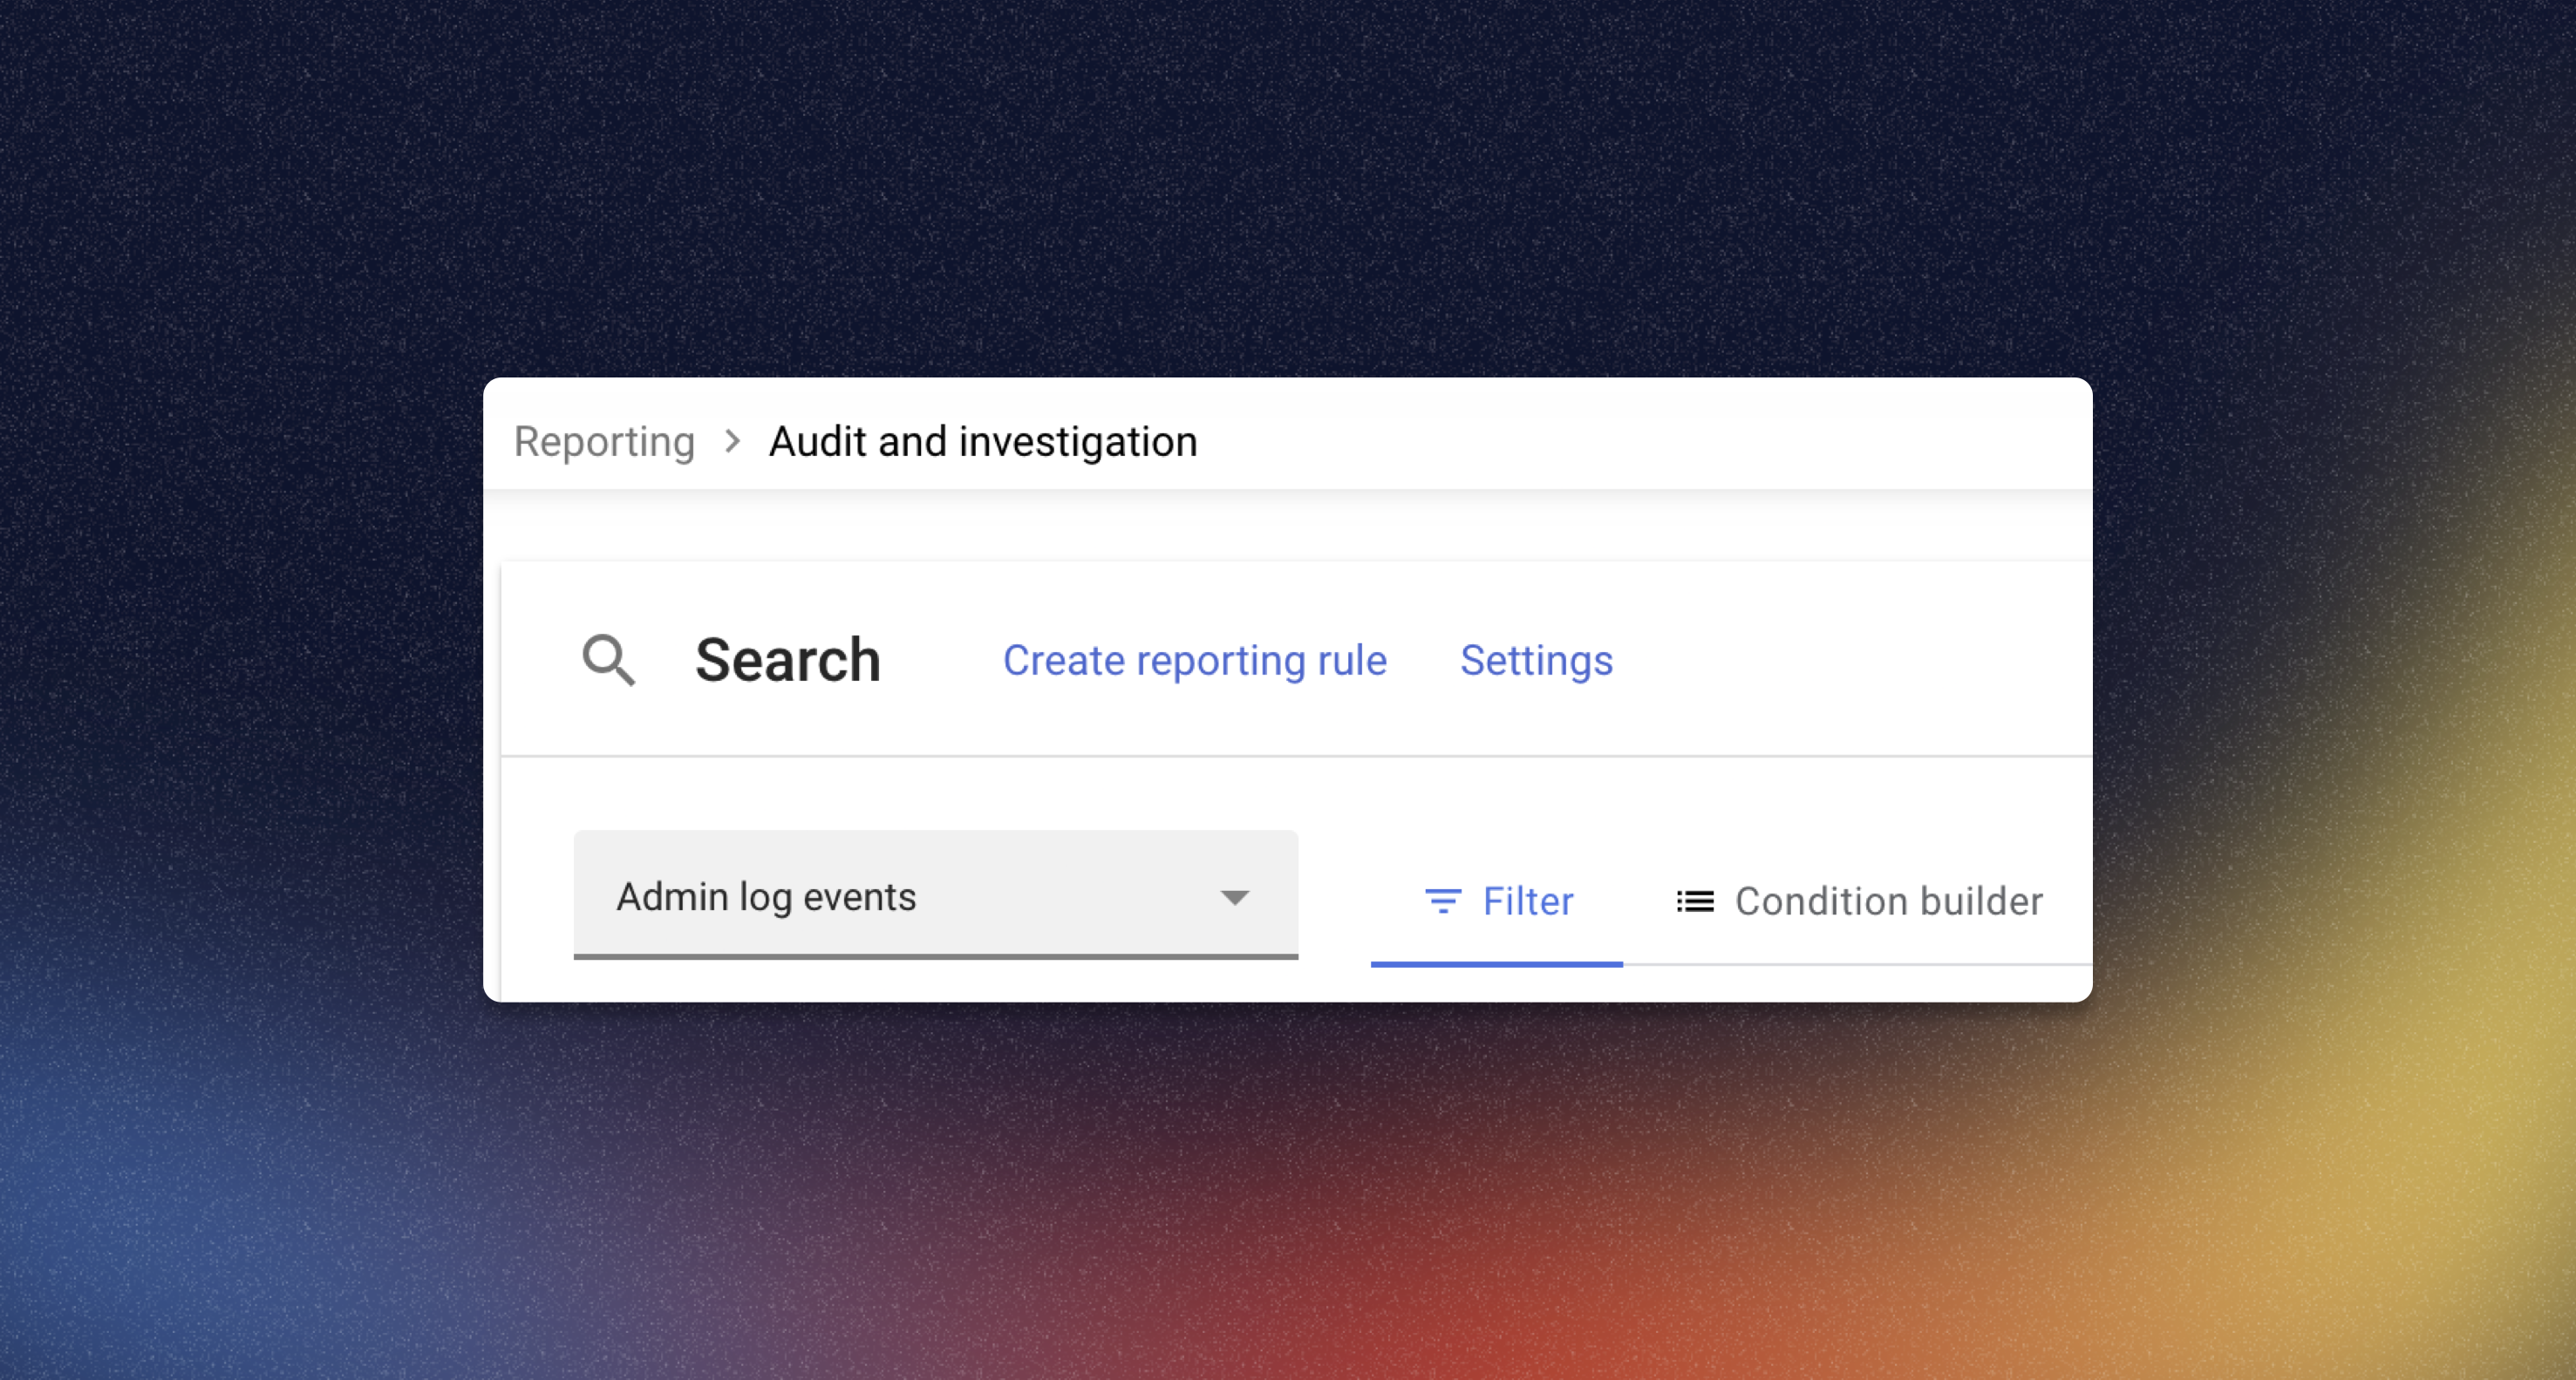Click the Reporting breadcrumb link
Viewport: 2576px width, 1380px height.
604,441
